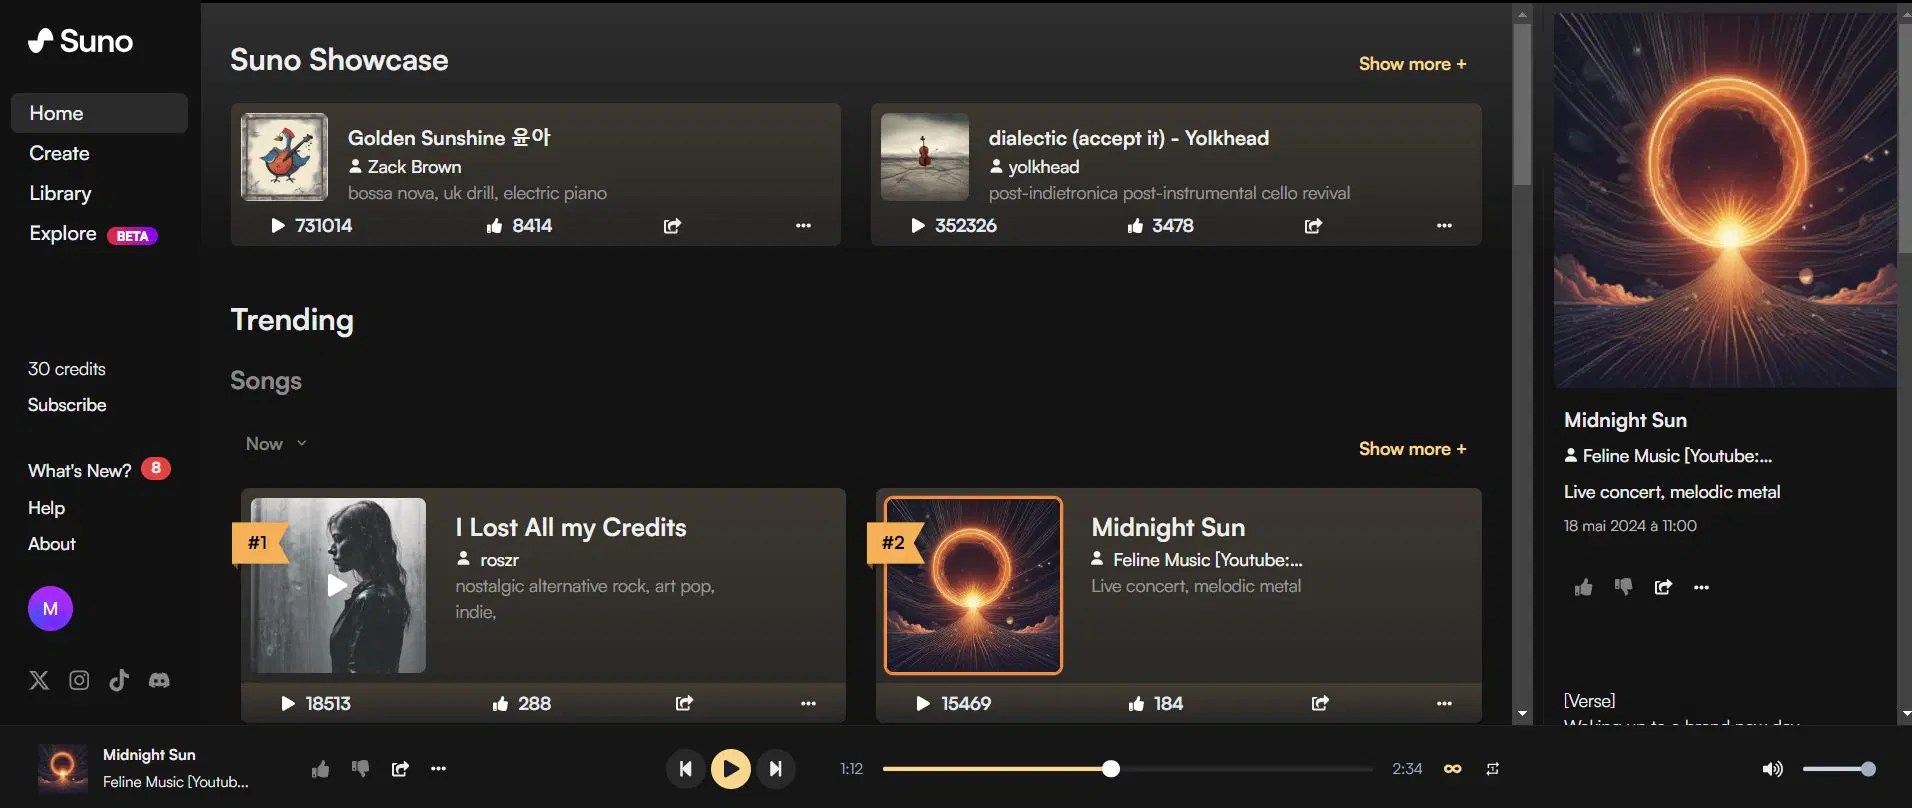Like Midnight Sun in Trending card
Image resolution: width=1912 pixels, height=808 pixels.
(x=1136, y=704)
